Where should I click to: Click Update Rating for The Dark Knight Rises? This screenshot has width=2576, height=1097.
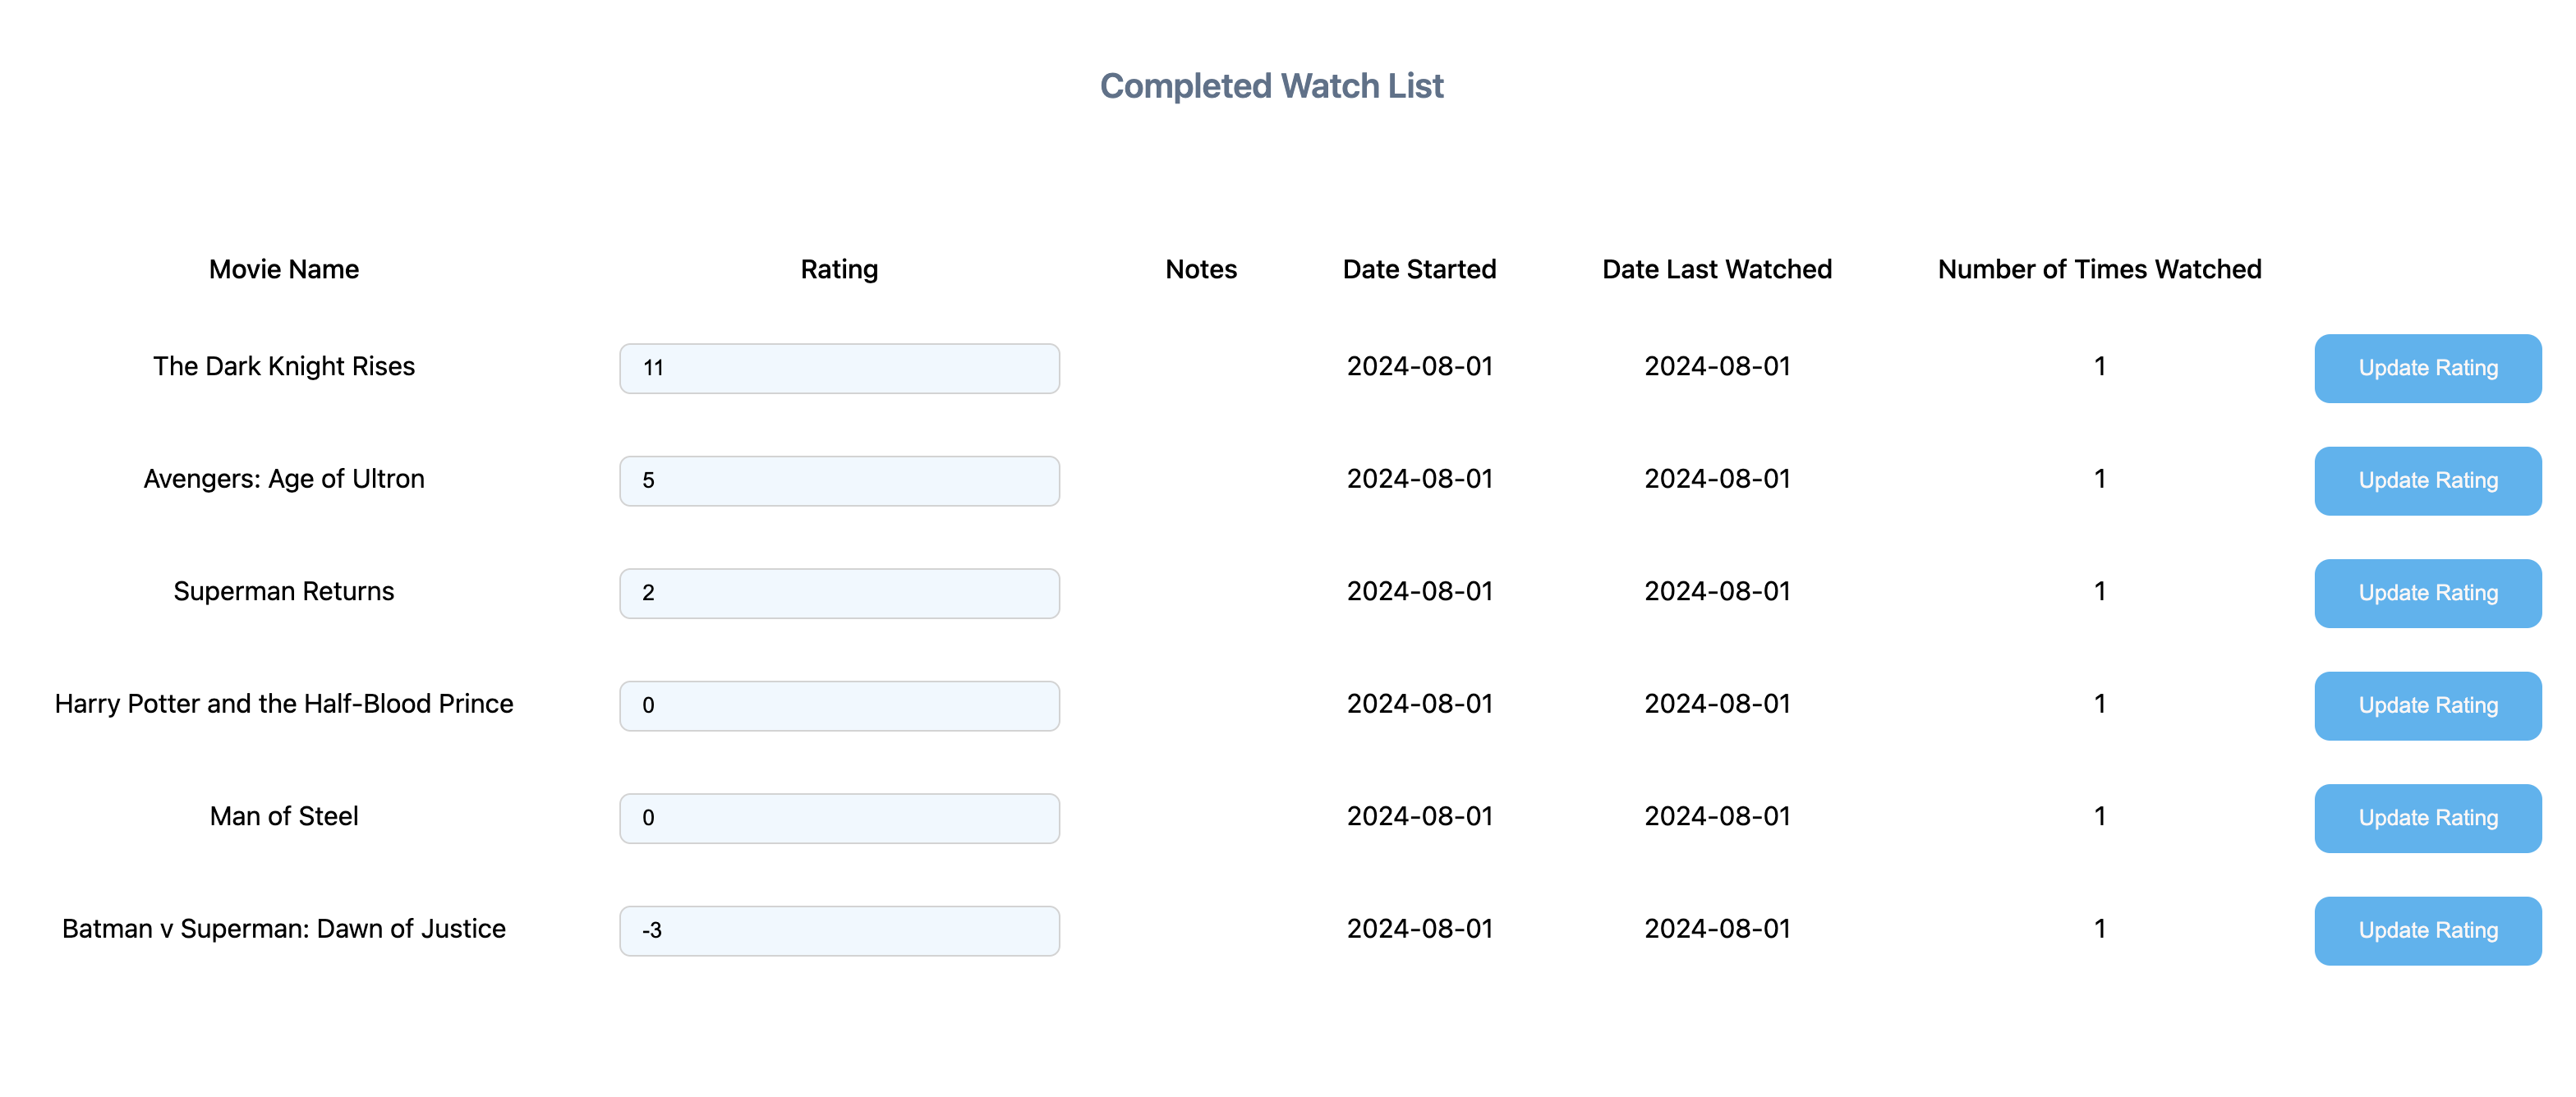pos(2427,368)
